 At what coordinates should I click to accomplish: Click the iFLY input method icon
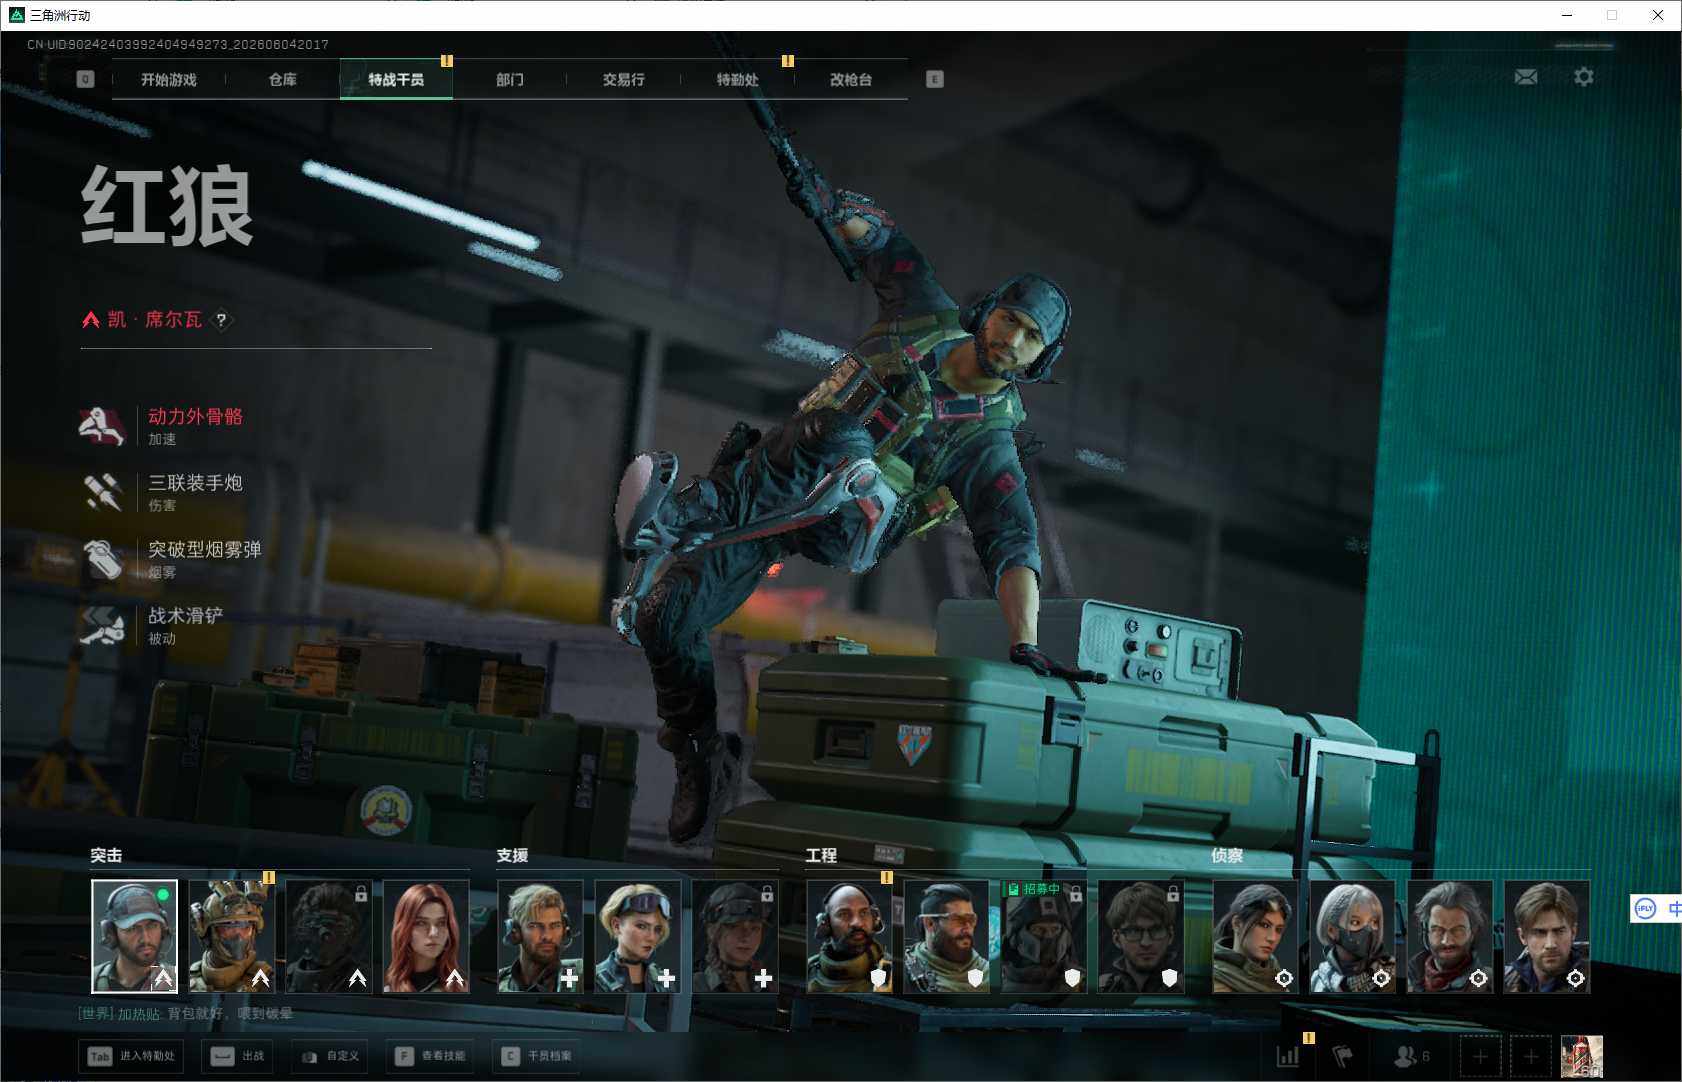click(1645, 909)
